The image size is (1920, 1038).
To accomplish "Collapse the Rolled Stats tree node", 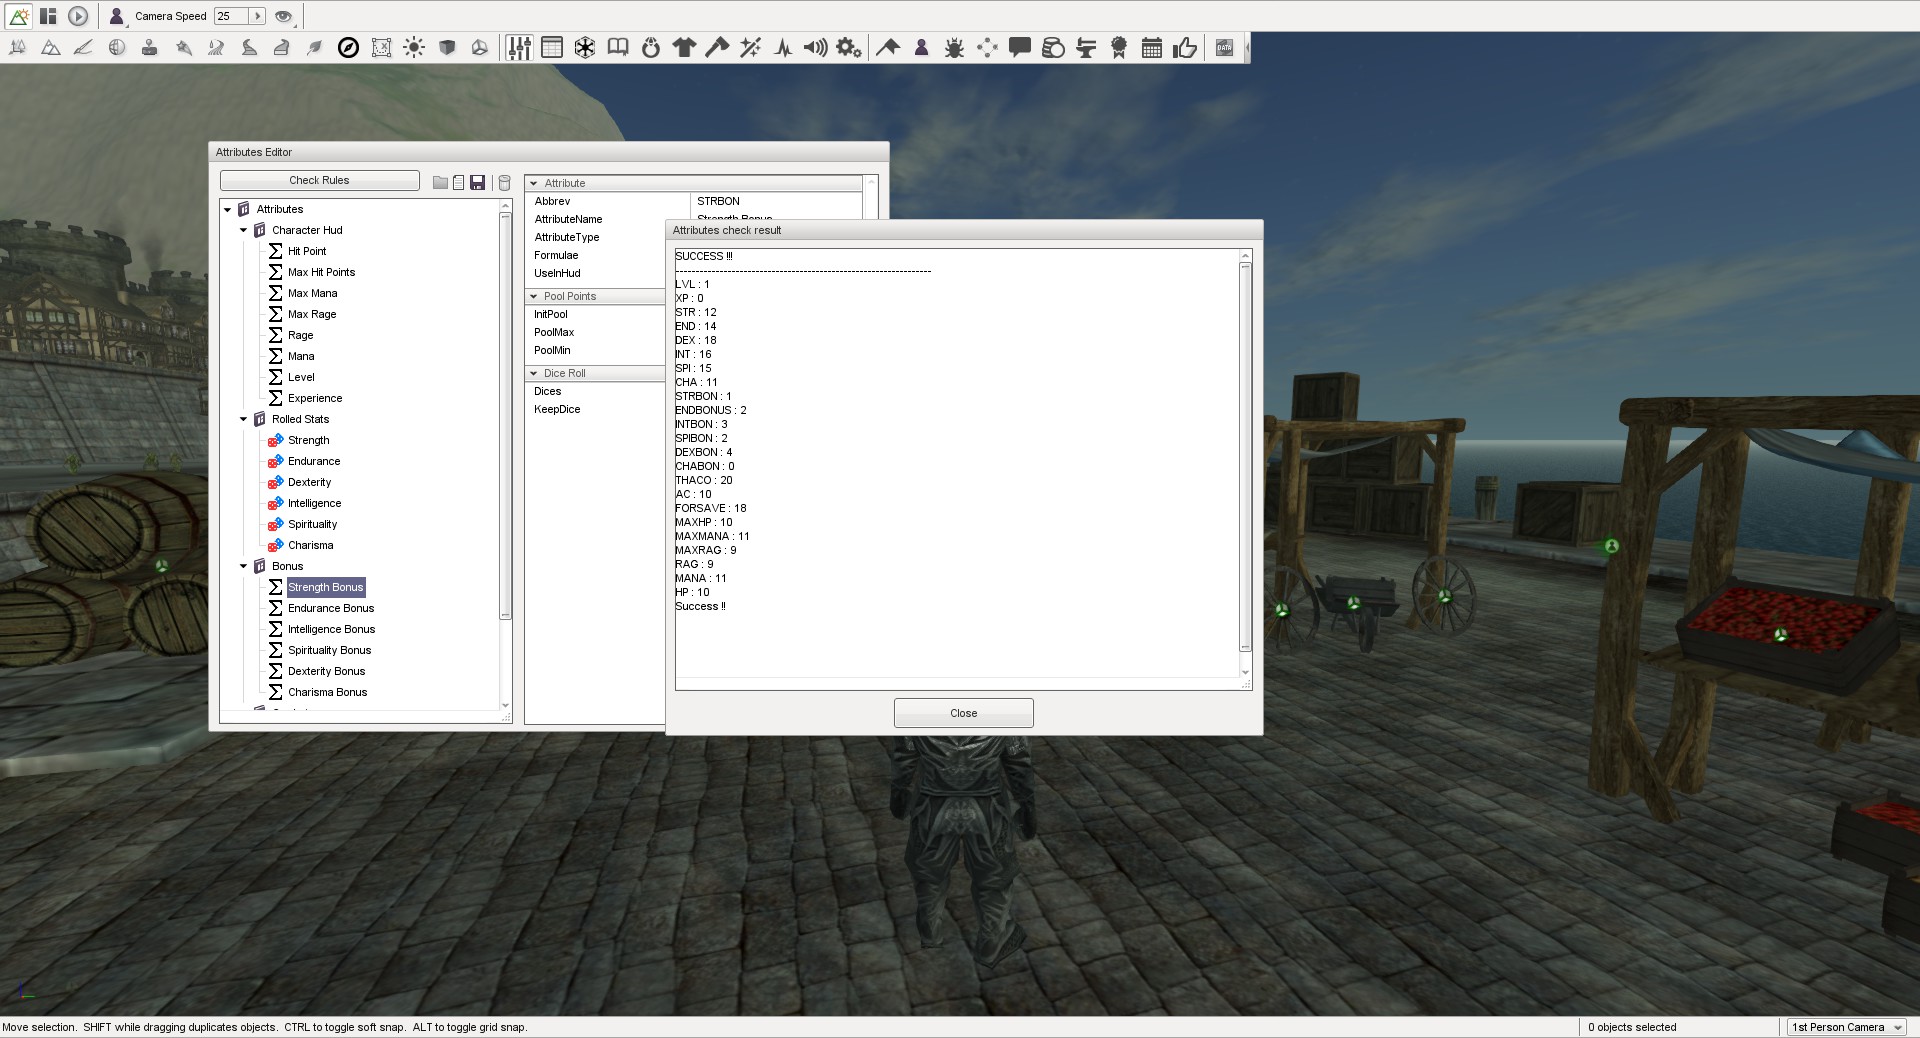I will point(243,419).
